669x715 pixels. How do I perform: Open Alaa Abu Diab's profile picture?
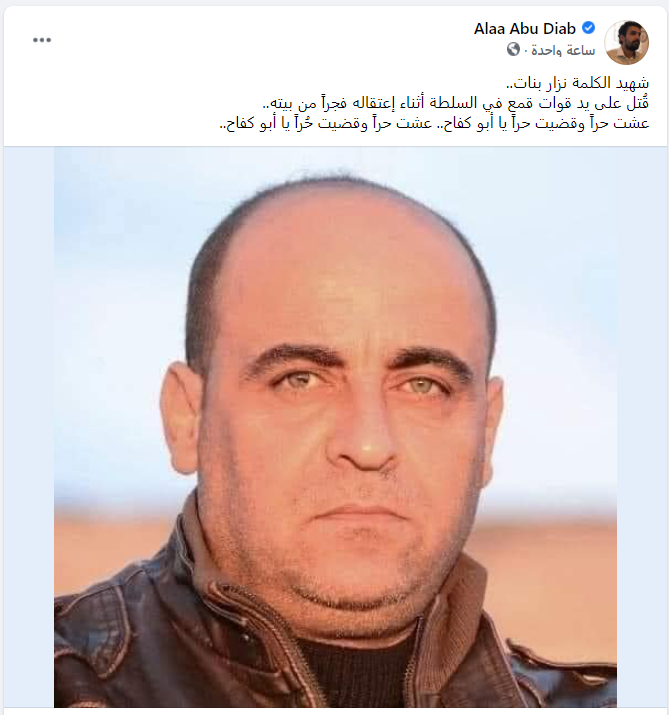click(x=627, y=42)
